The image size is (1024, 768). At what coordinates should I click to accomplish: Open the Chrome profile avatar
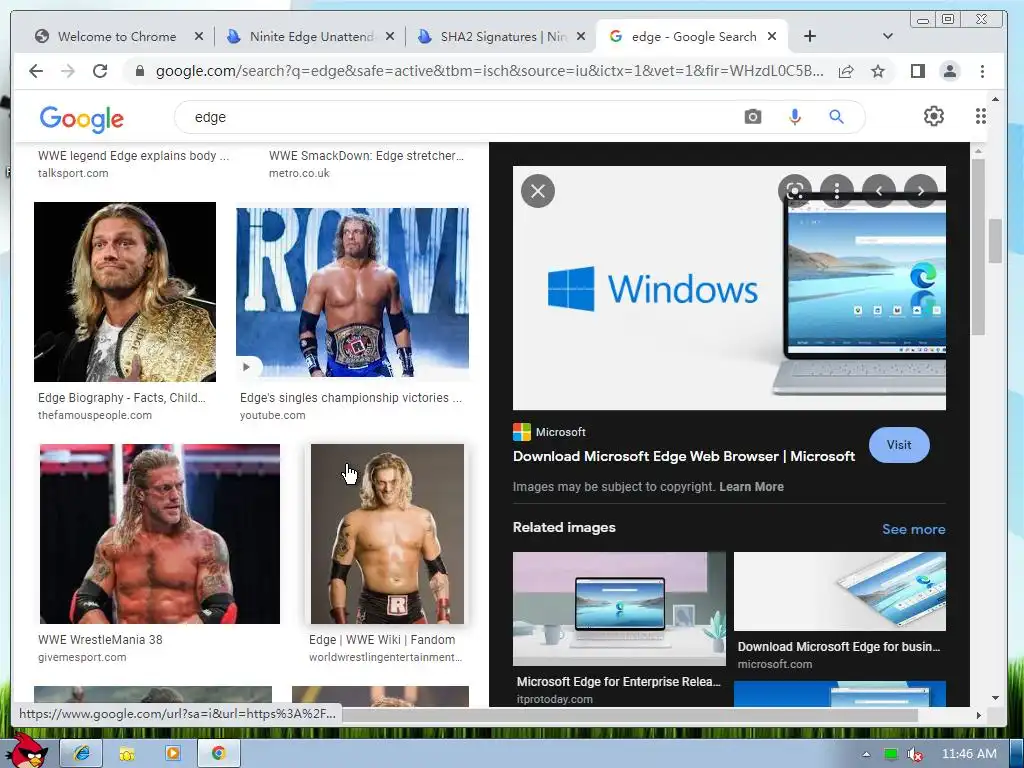coord(950,71)
